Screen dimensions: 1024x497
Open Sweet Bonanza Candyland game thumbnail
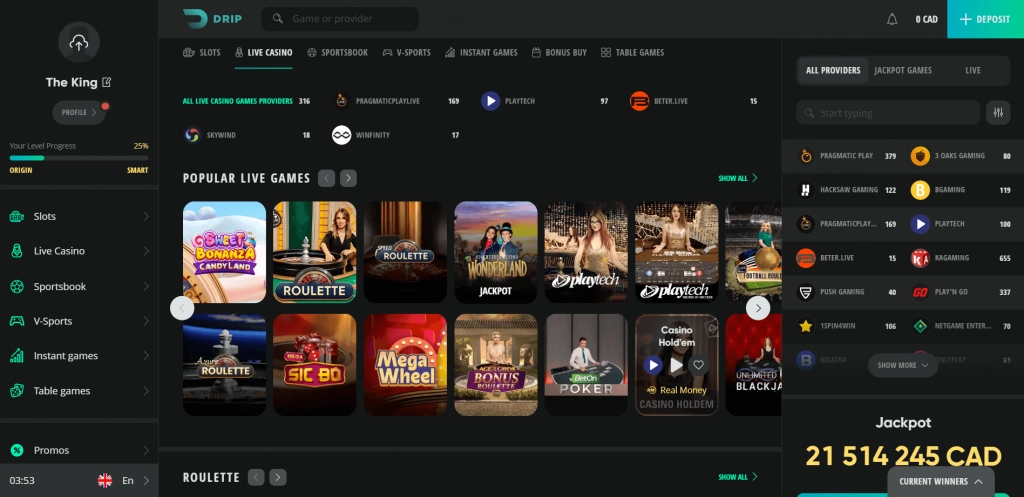pos(225,252)
